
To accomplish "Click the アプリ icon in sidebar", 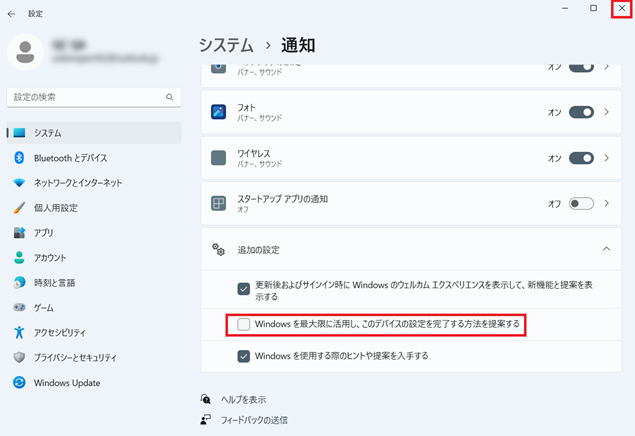I will (19, 232).
